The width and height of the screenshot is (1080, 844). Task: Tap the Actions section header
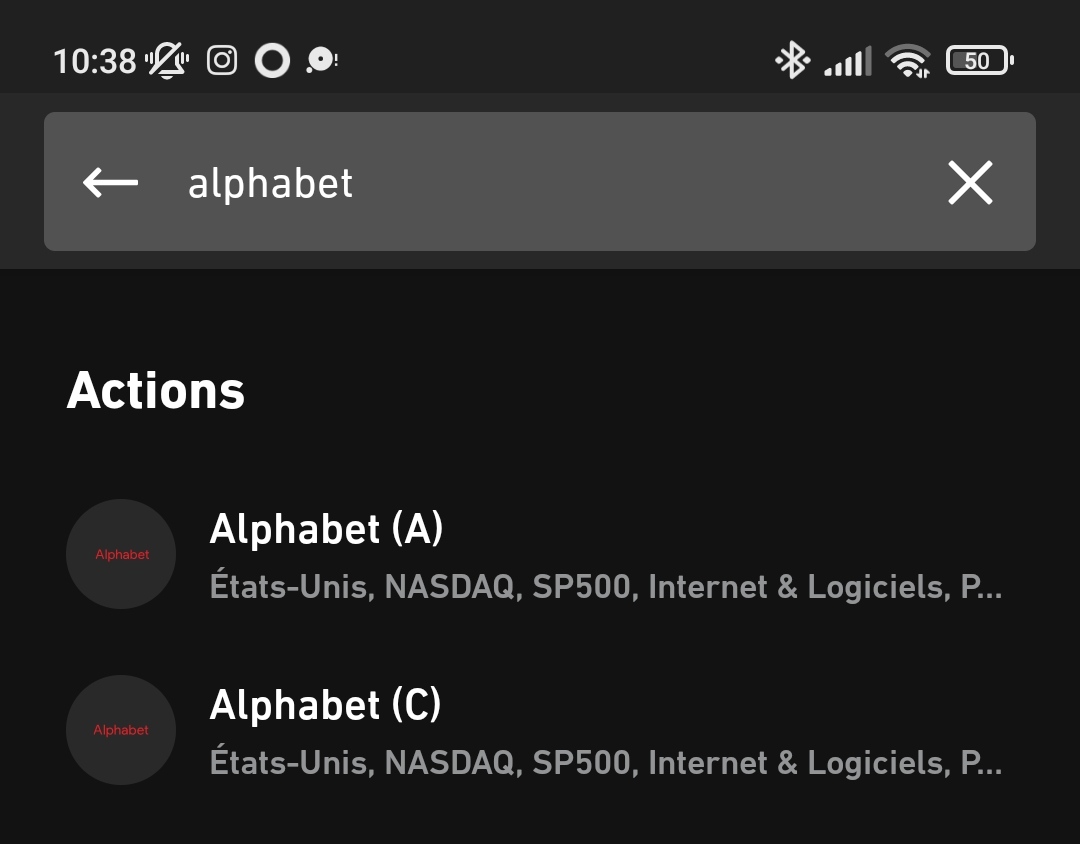156,391
